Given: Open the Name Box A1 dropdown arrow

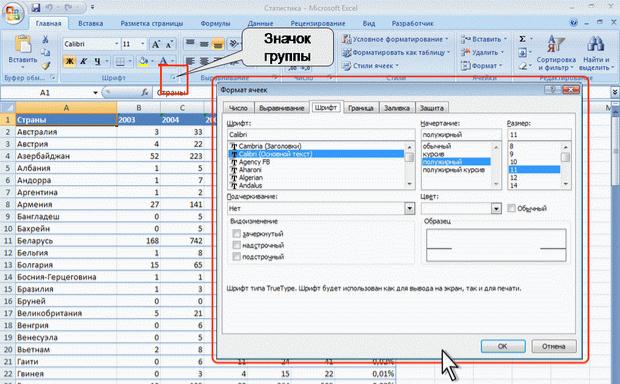Looking at the screenshot, I should (x=95, y=93).
